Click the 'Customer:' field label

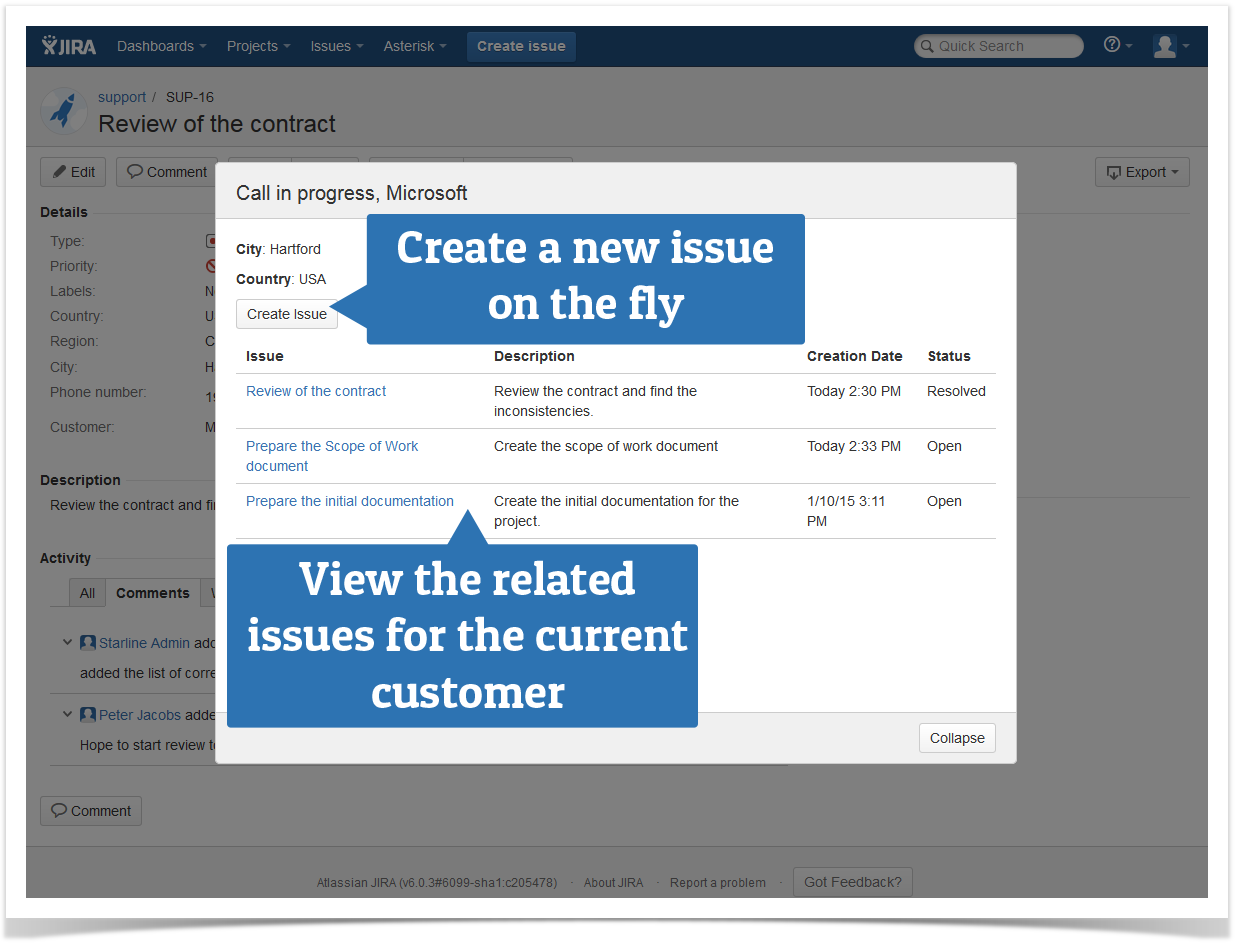tap(82, 427)
